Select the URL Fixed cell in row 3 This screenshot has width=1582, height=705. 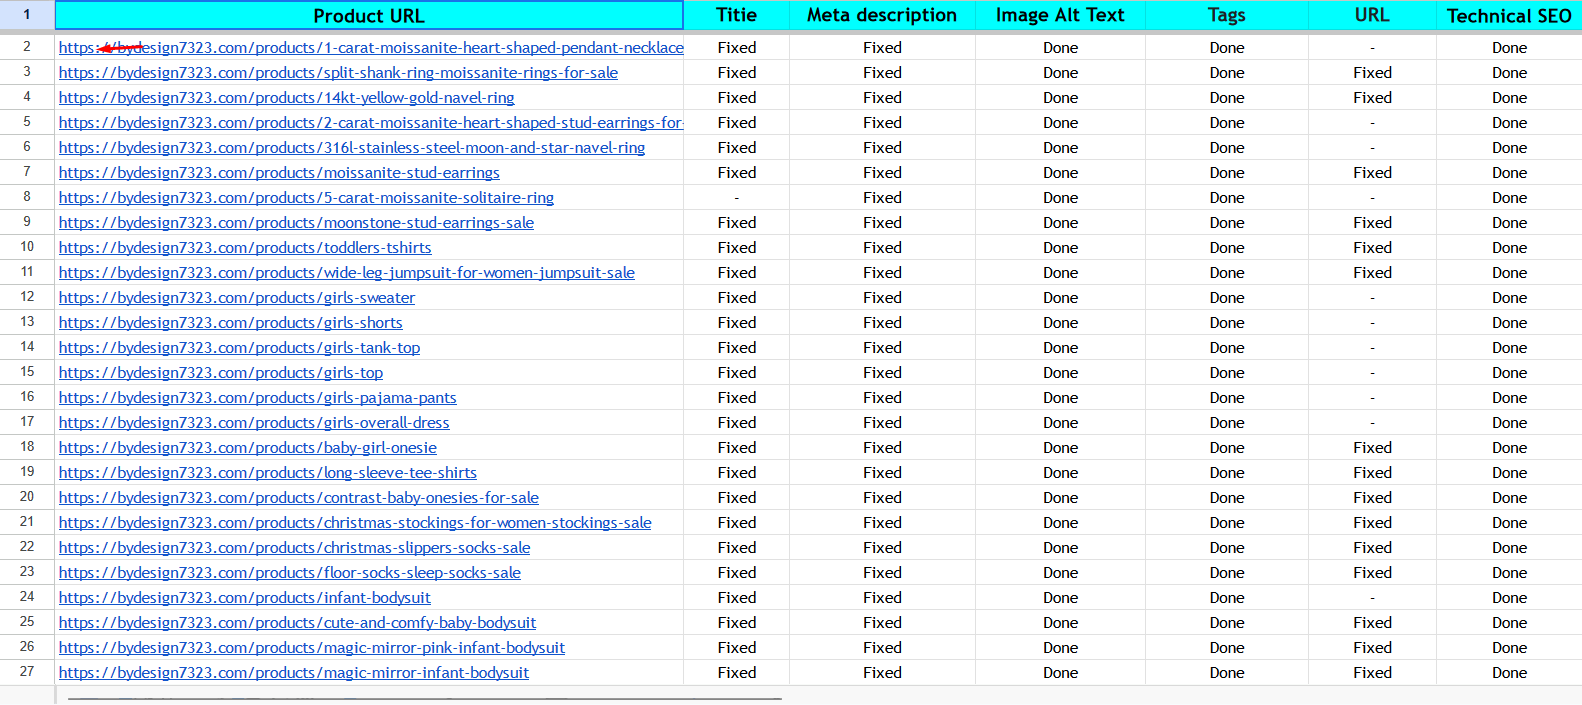[1372, 73]
